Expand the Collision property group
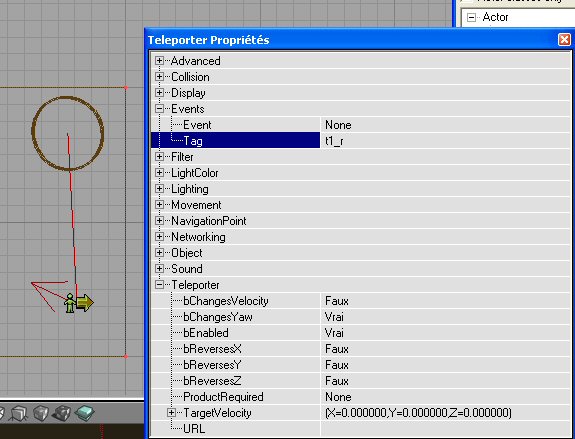This screenshot has width=575, height=439. click(159, 77)
